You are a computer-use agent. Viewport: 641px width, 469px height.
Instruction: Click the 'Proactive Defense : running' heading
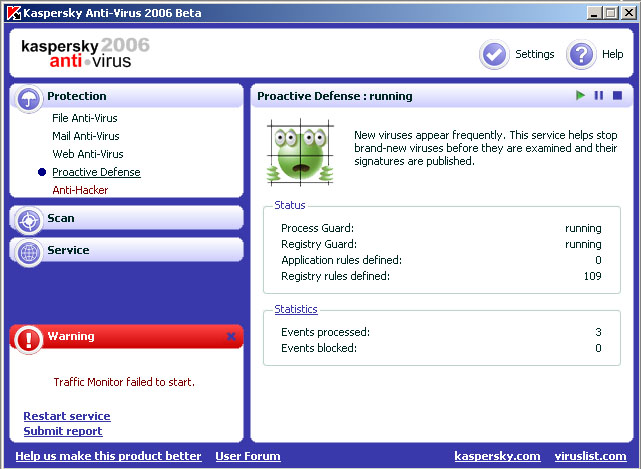click(x=335, y=96)
